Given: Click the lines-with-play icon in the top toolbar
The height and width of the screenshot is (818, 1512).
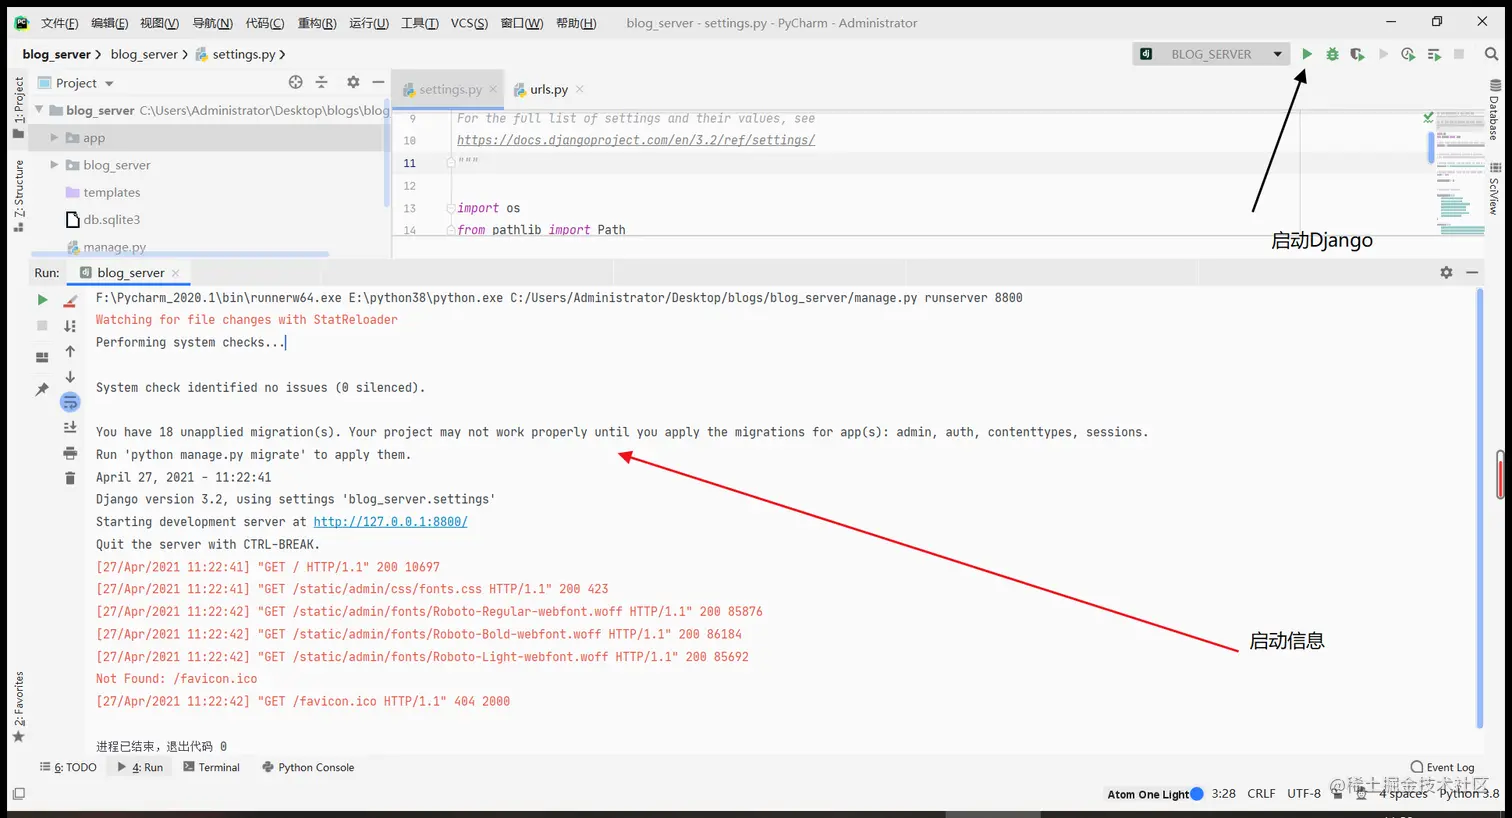Looking at the screenshot, I should [1434, 54].
